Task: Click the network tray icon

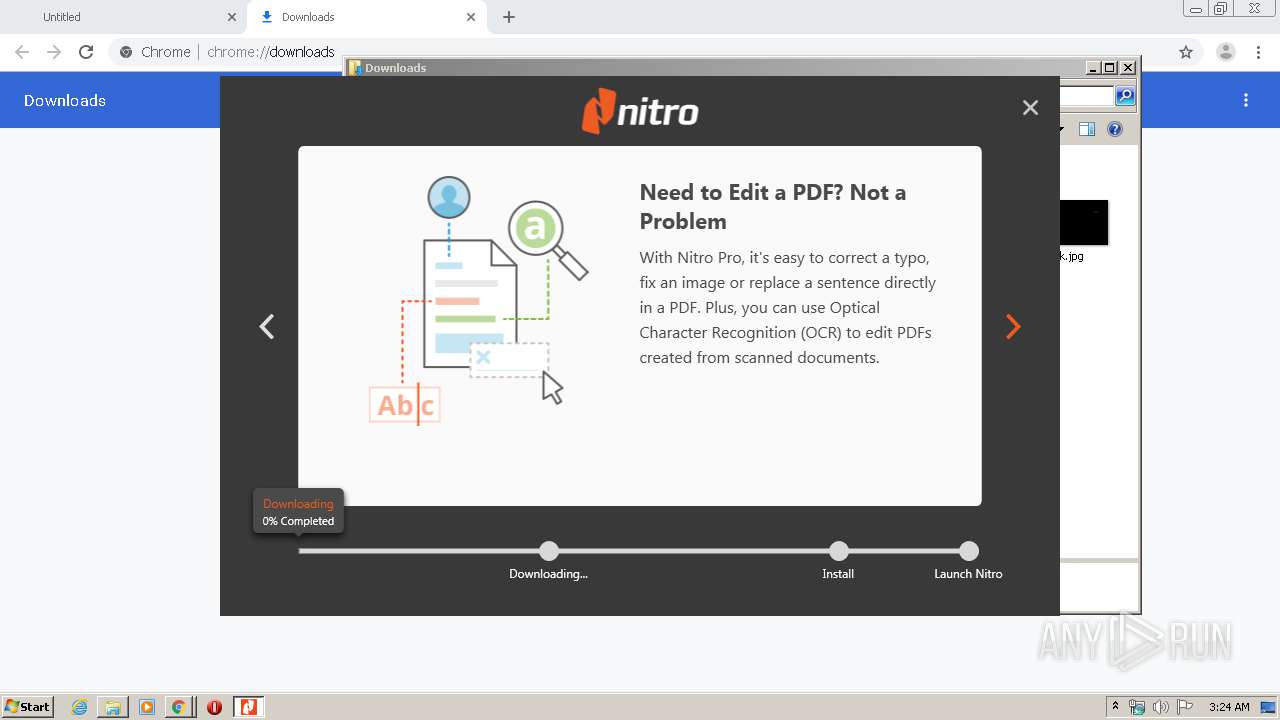Action: (1137, 707)
